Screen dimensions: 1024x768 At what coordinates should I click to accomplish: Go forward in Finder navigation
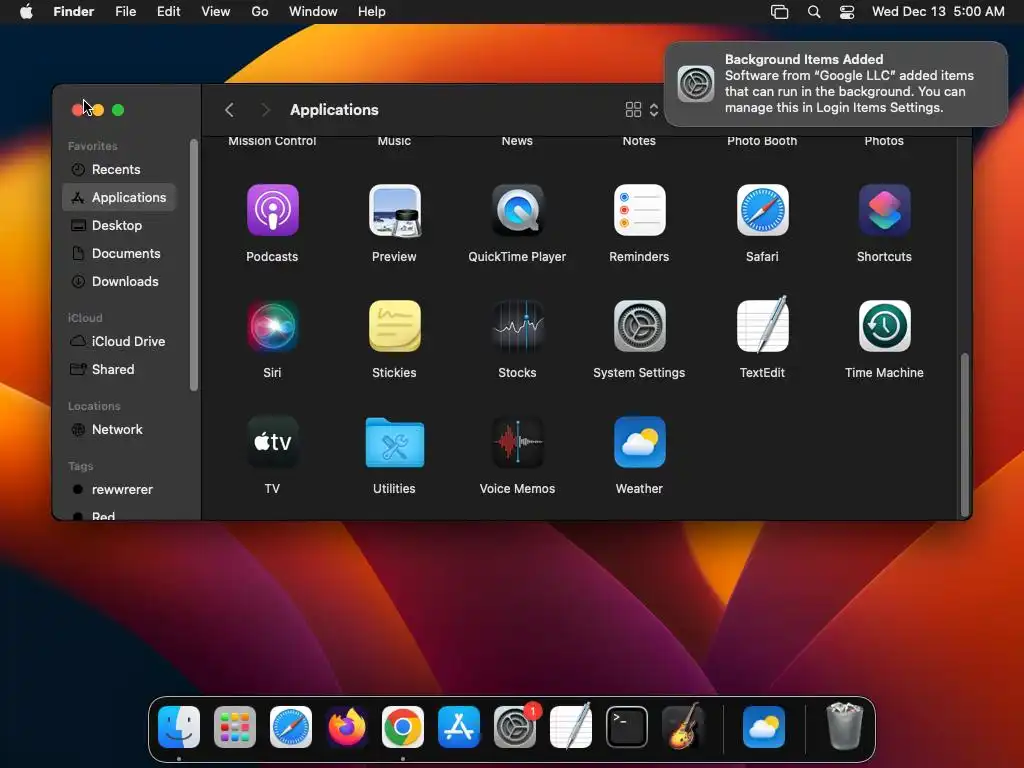265,110
